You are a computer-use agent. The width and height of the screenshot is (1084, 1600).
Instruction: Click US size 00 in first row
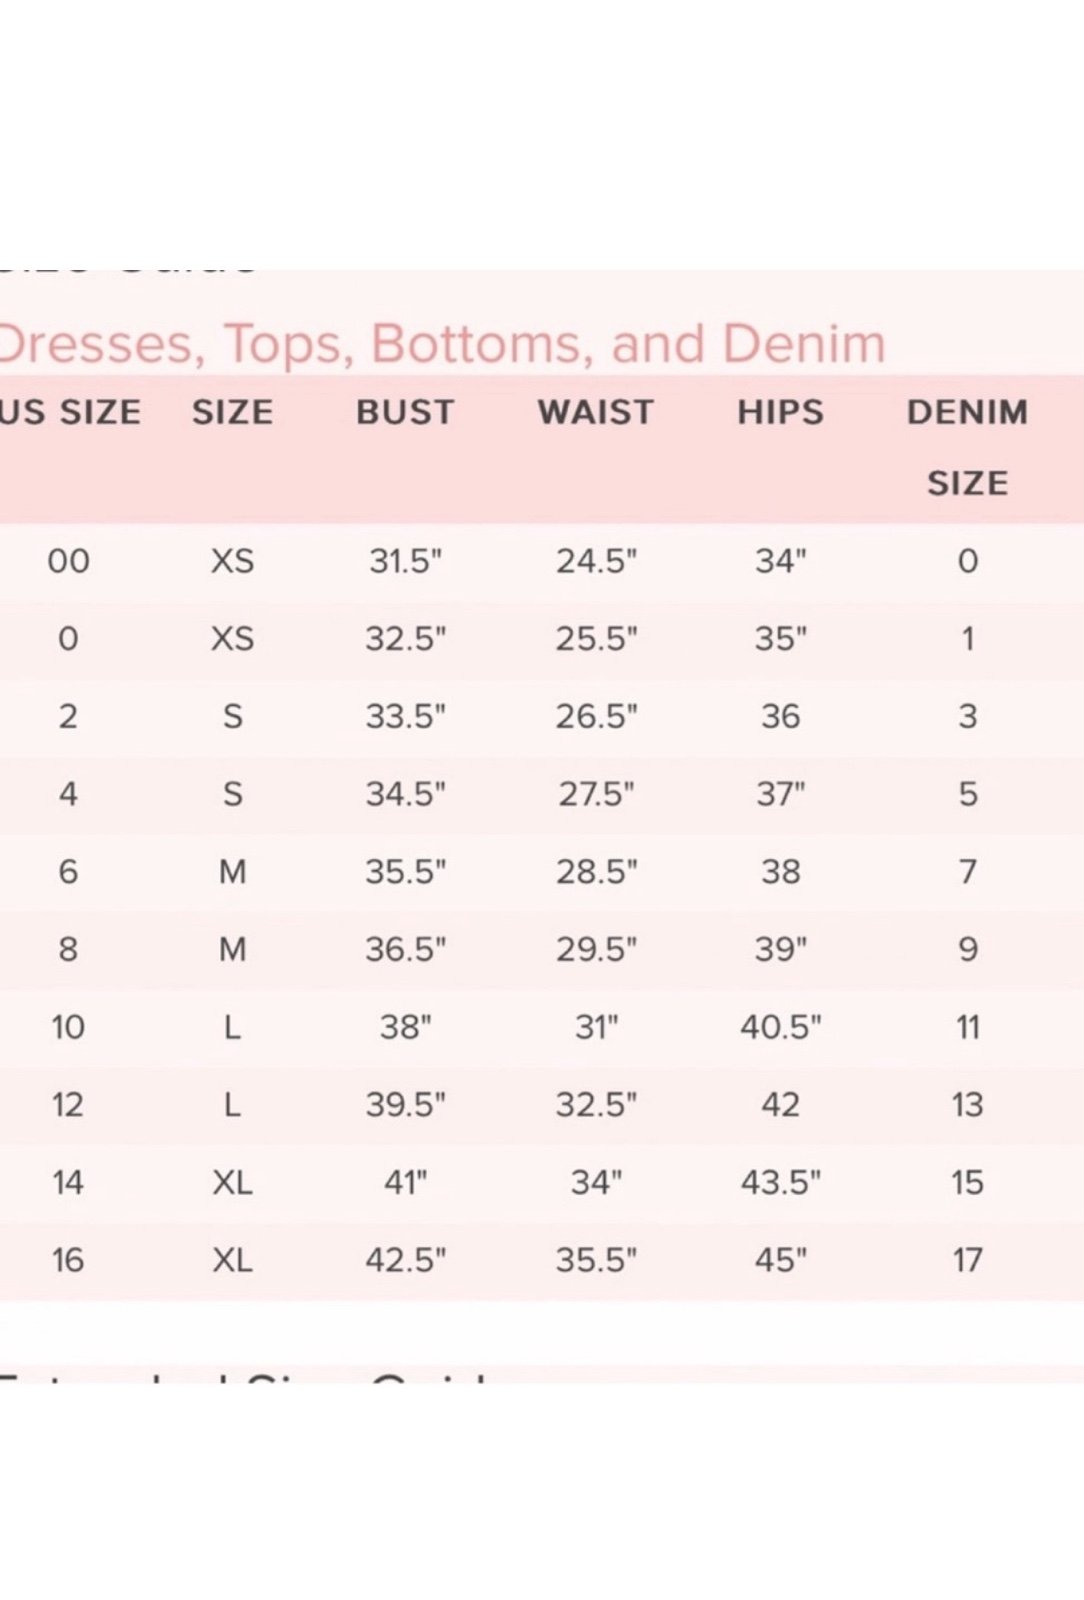[x=68, y=561]
